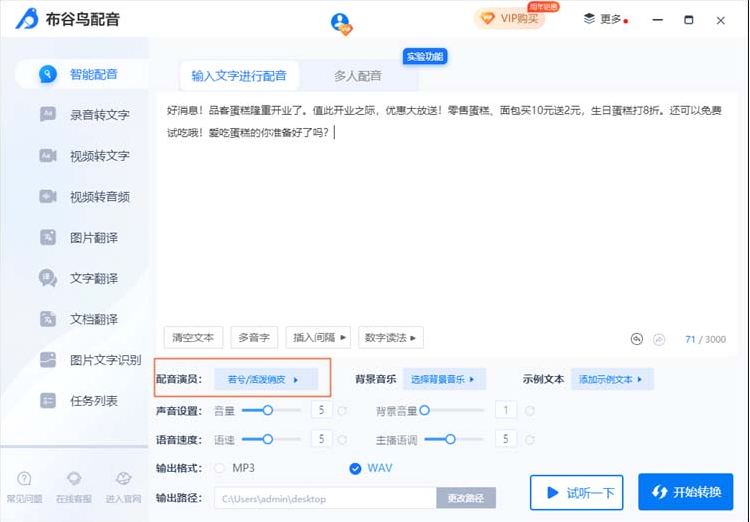The image size is (750, 522).
Task: Click the 多音字 polyphone button
Action: click(x=254, y=338)
